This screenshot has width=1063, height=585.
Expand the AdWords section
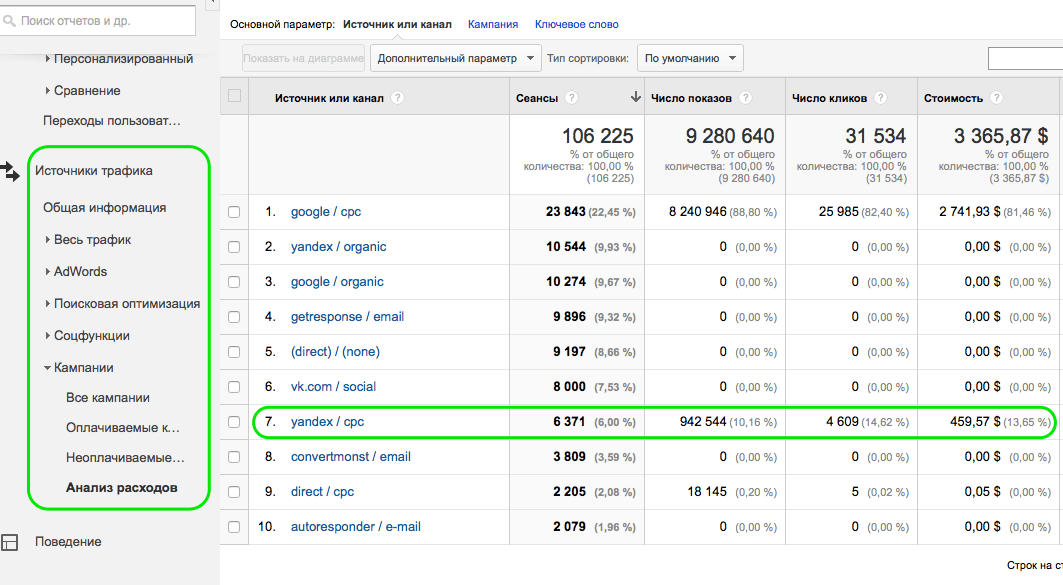coord(47,271)
